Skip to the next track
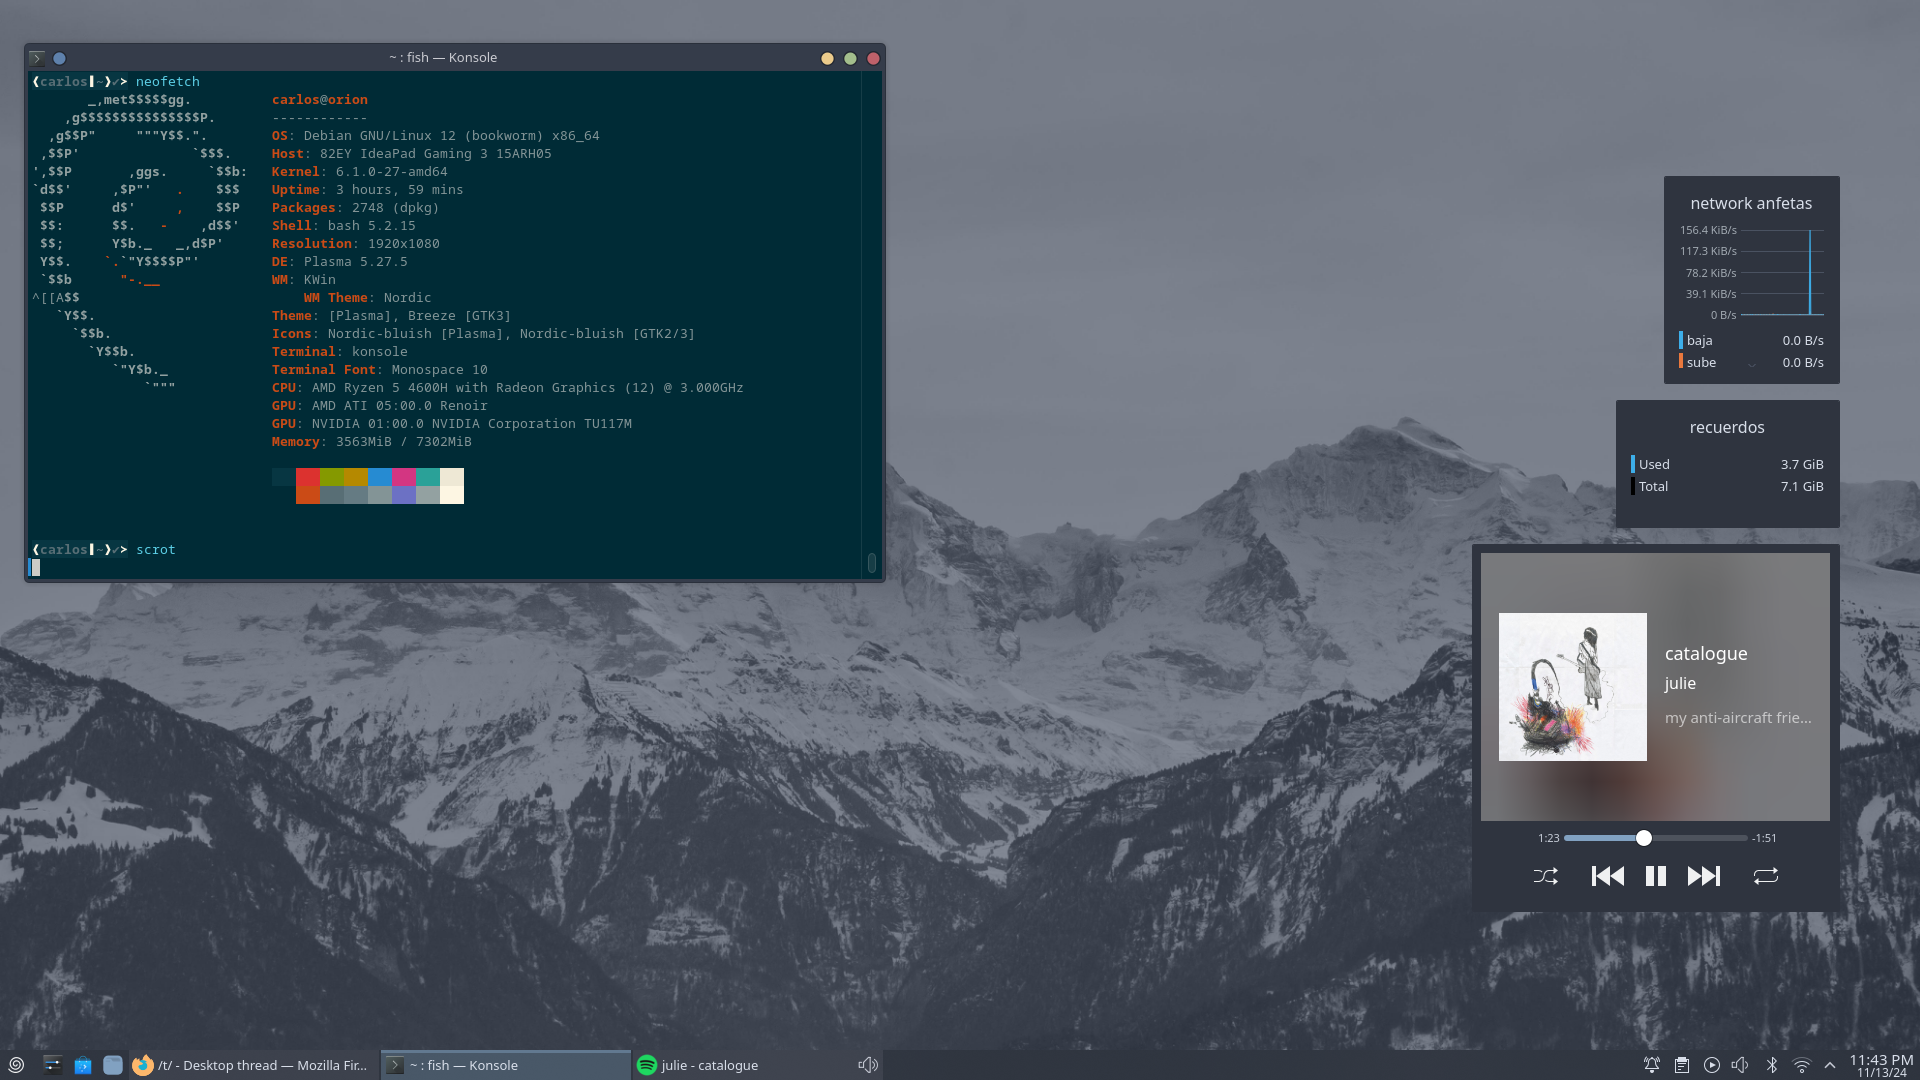 (1704, 876)
